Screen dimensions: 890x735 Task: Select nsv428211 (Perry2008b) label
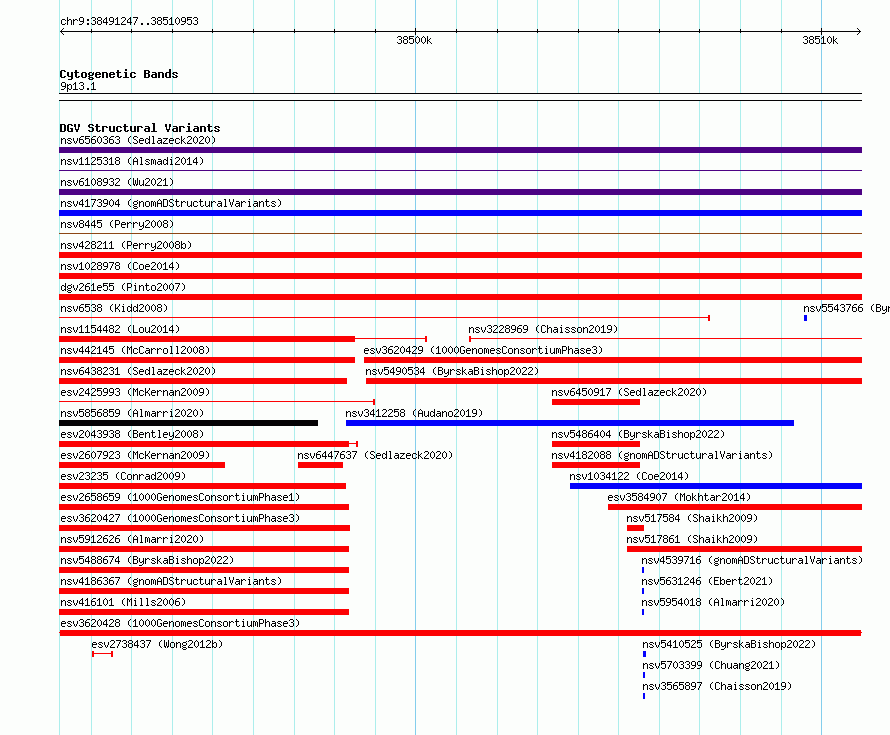(x=126, y=245)
